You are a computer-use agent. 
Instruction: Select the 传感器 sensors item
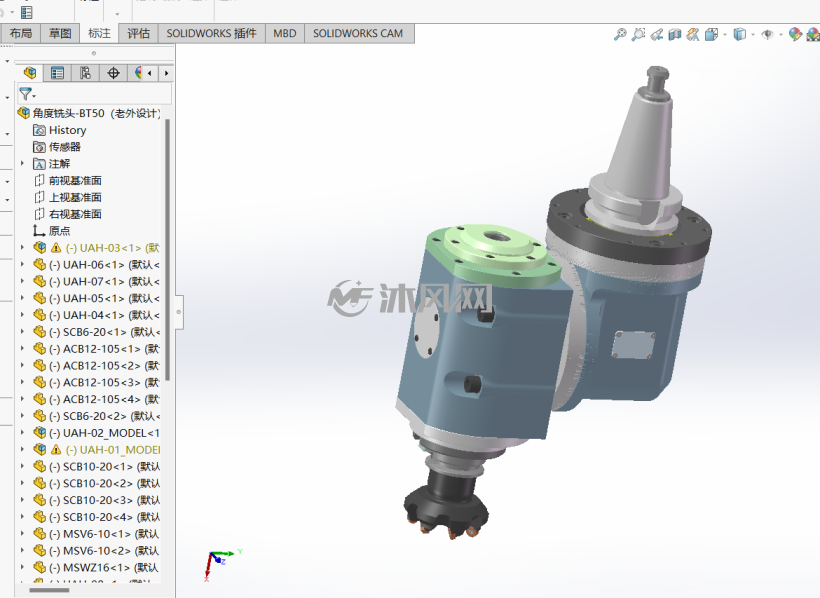(65, 147)
